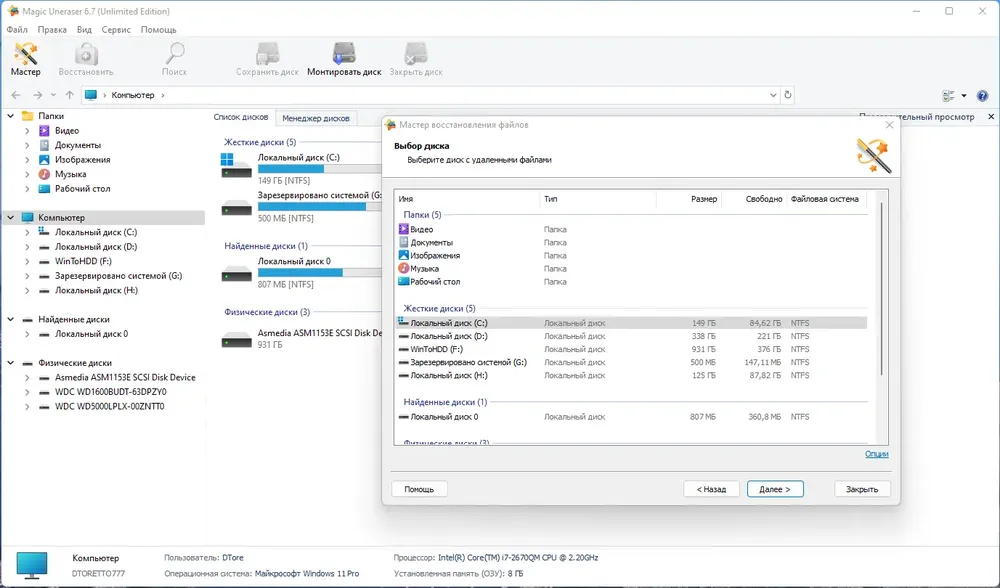The height and width of the screenshot is (588, 1000).
Task: Click the < Назад button
Action: [x=711, y=489]
